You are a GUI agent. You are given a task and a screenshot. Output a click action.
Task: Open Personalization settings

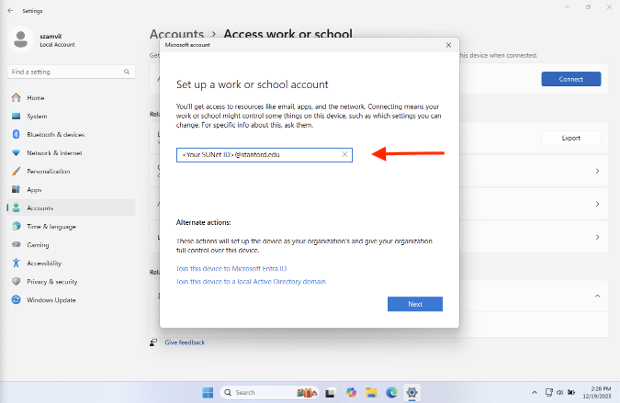click(x=71, y=171)
